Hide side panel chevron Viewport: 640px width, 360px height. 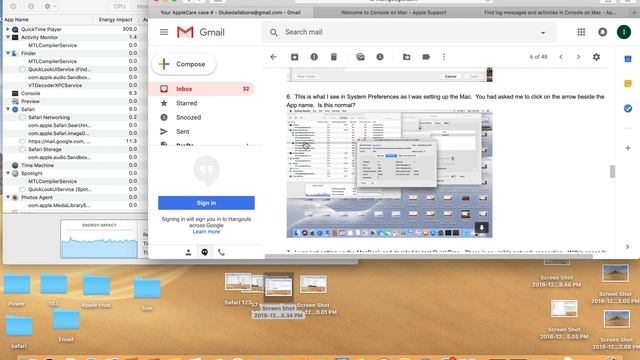(x=627, y=247)
